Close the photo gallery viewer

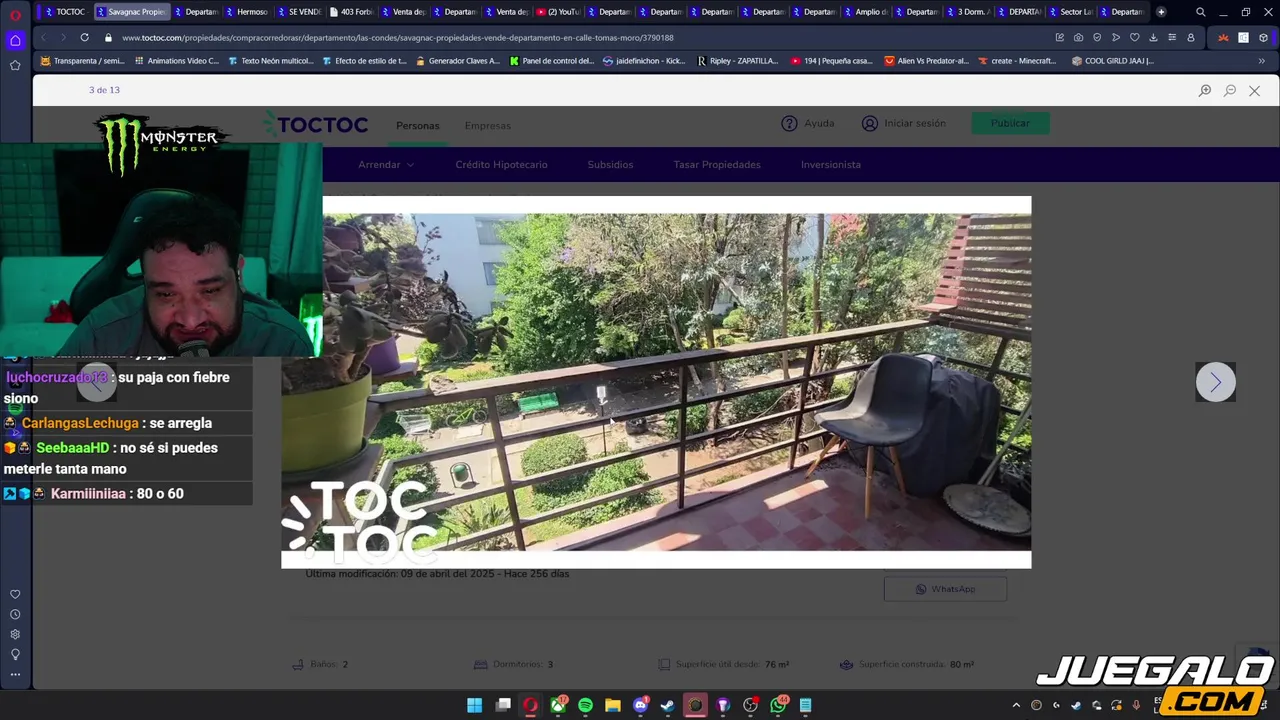[1254, 90]
